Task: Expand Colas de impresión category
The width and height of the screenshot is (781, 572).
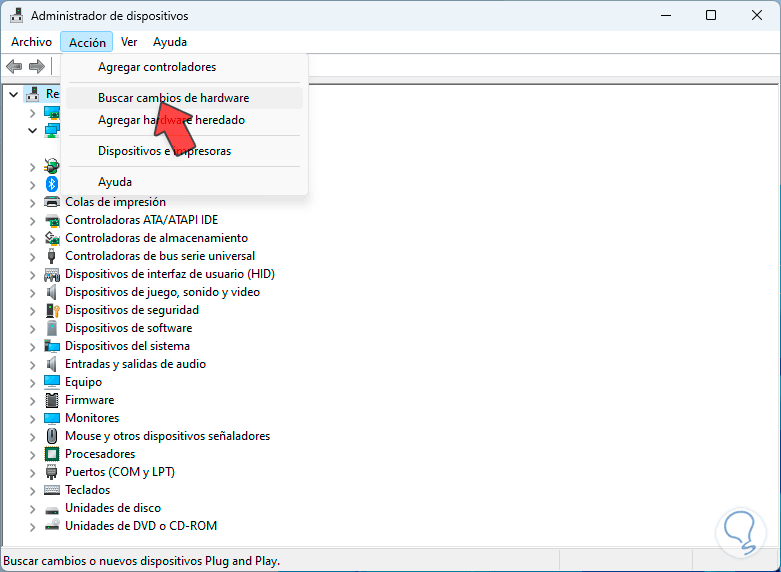Action: [x=32, y=203]
